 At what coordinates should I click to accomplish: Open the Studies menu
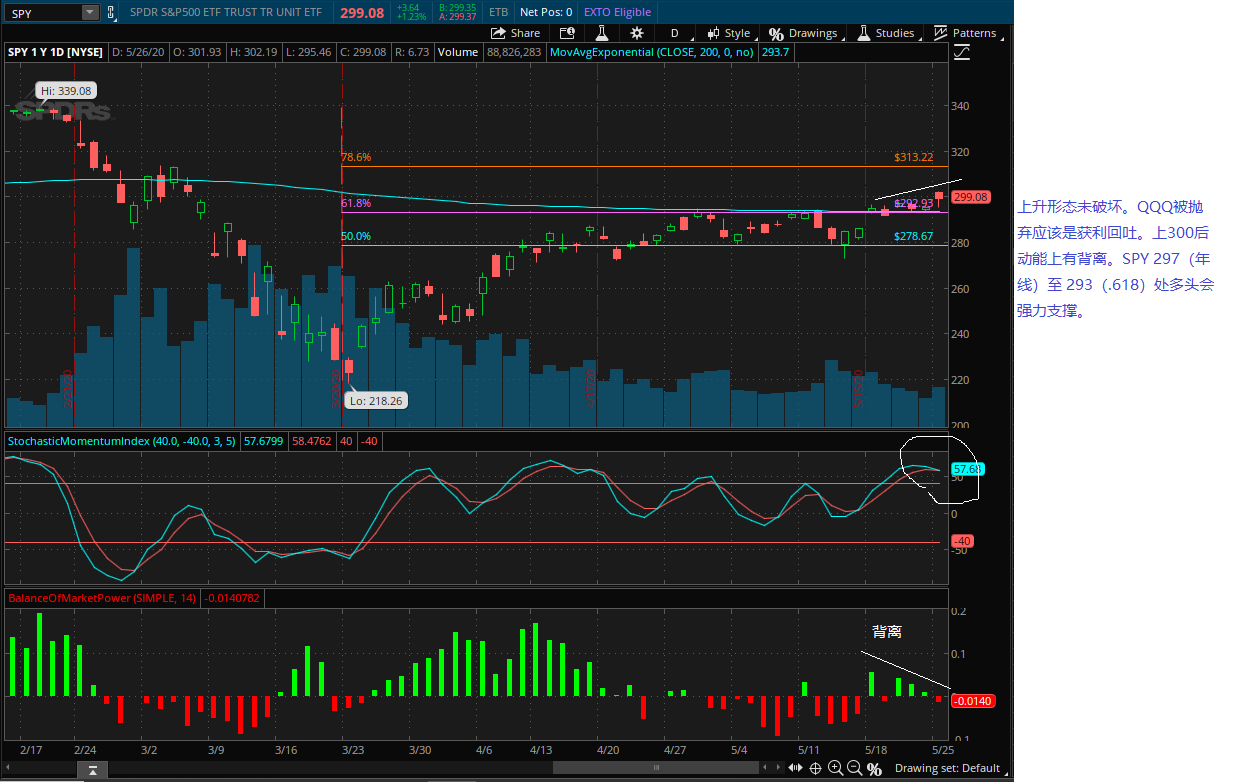886,33
